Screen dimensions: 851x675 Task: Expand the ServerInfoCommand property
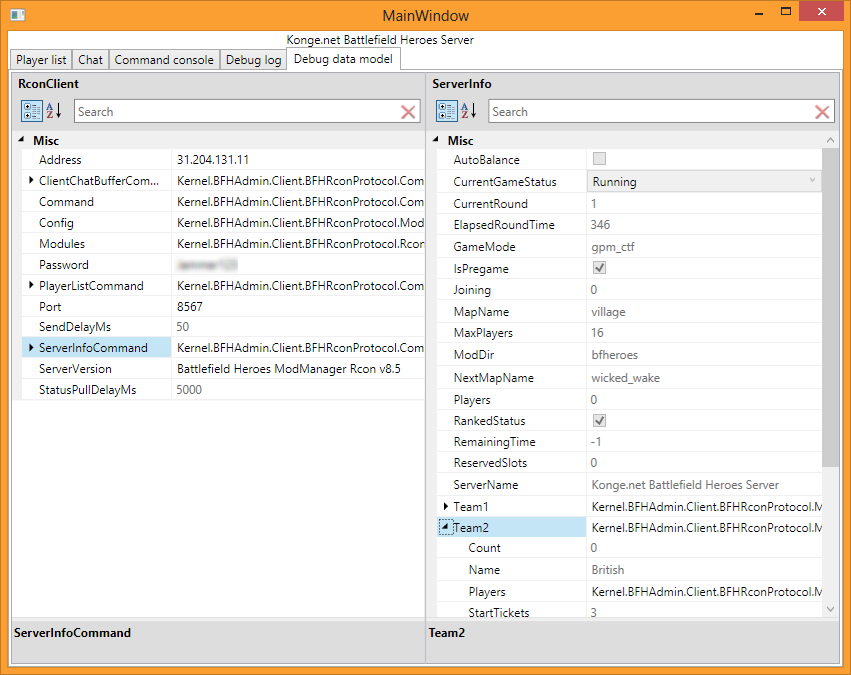click(31, 347)
